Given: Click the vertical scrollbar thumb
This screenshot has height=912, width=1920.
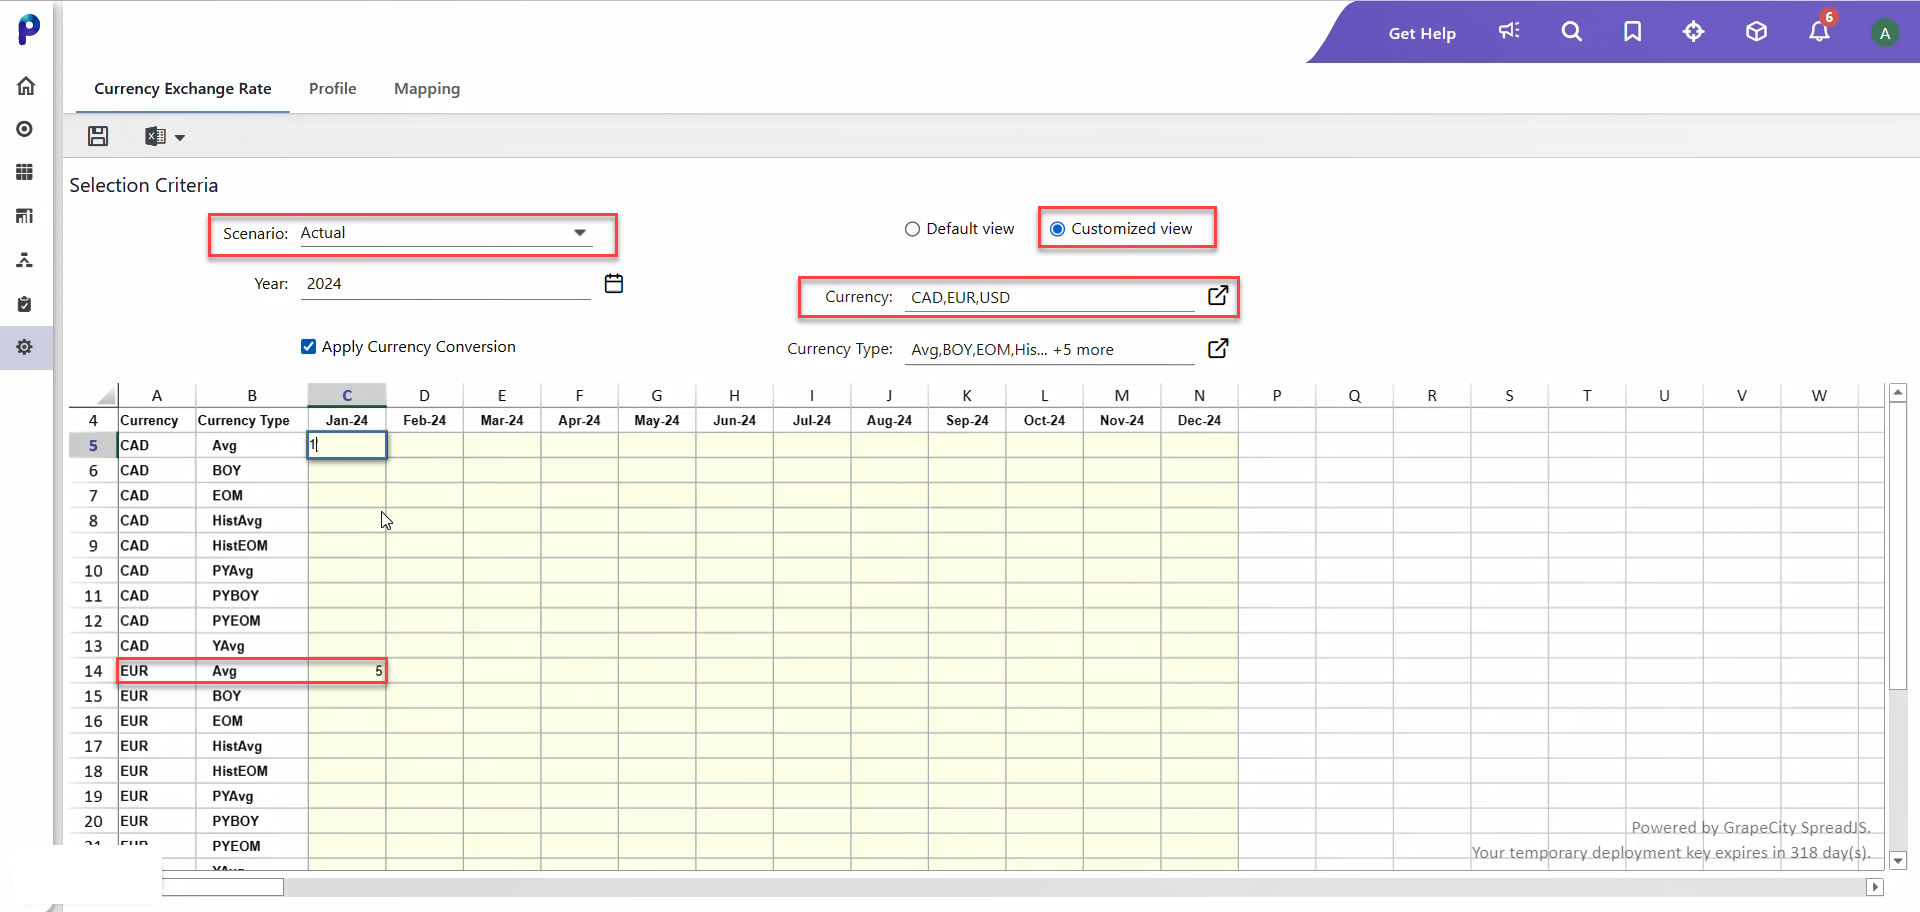Looking at the screenshot, I should (1897, 546).
